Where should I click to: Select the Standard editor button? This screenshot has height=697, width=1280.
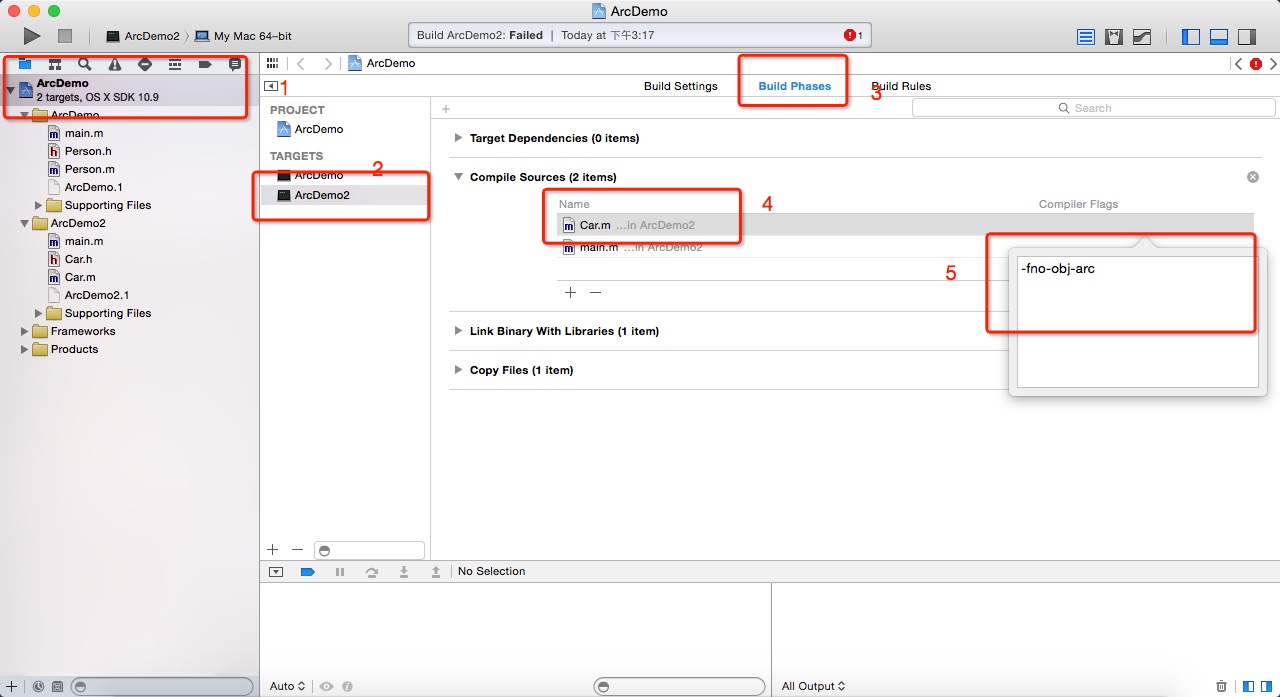[1086, 37]
